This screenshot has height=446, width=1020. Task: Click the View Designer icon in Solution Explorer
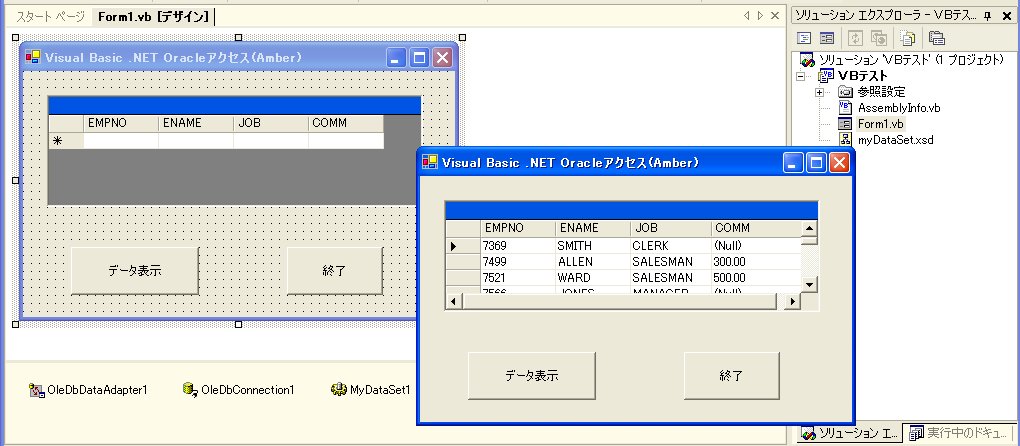click(827, 38)
